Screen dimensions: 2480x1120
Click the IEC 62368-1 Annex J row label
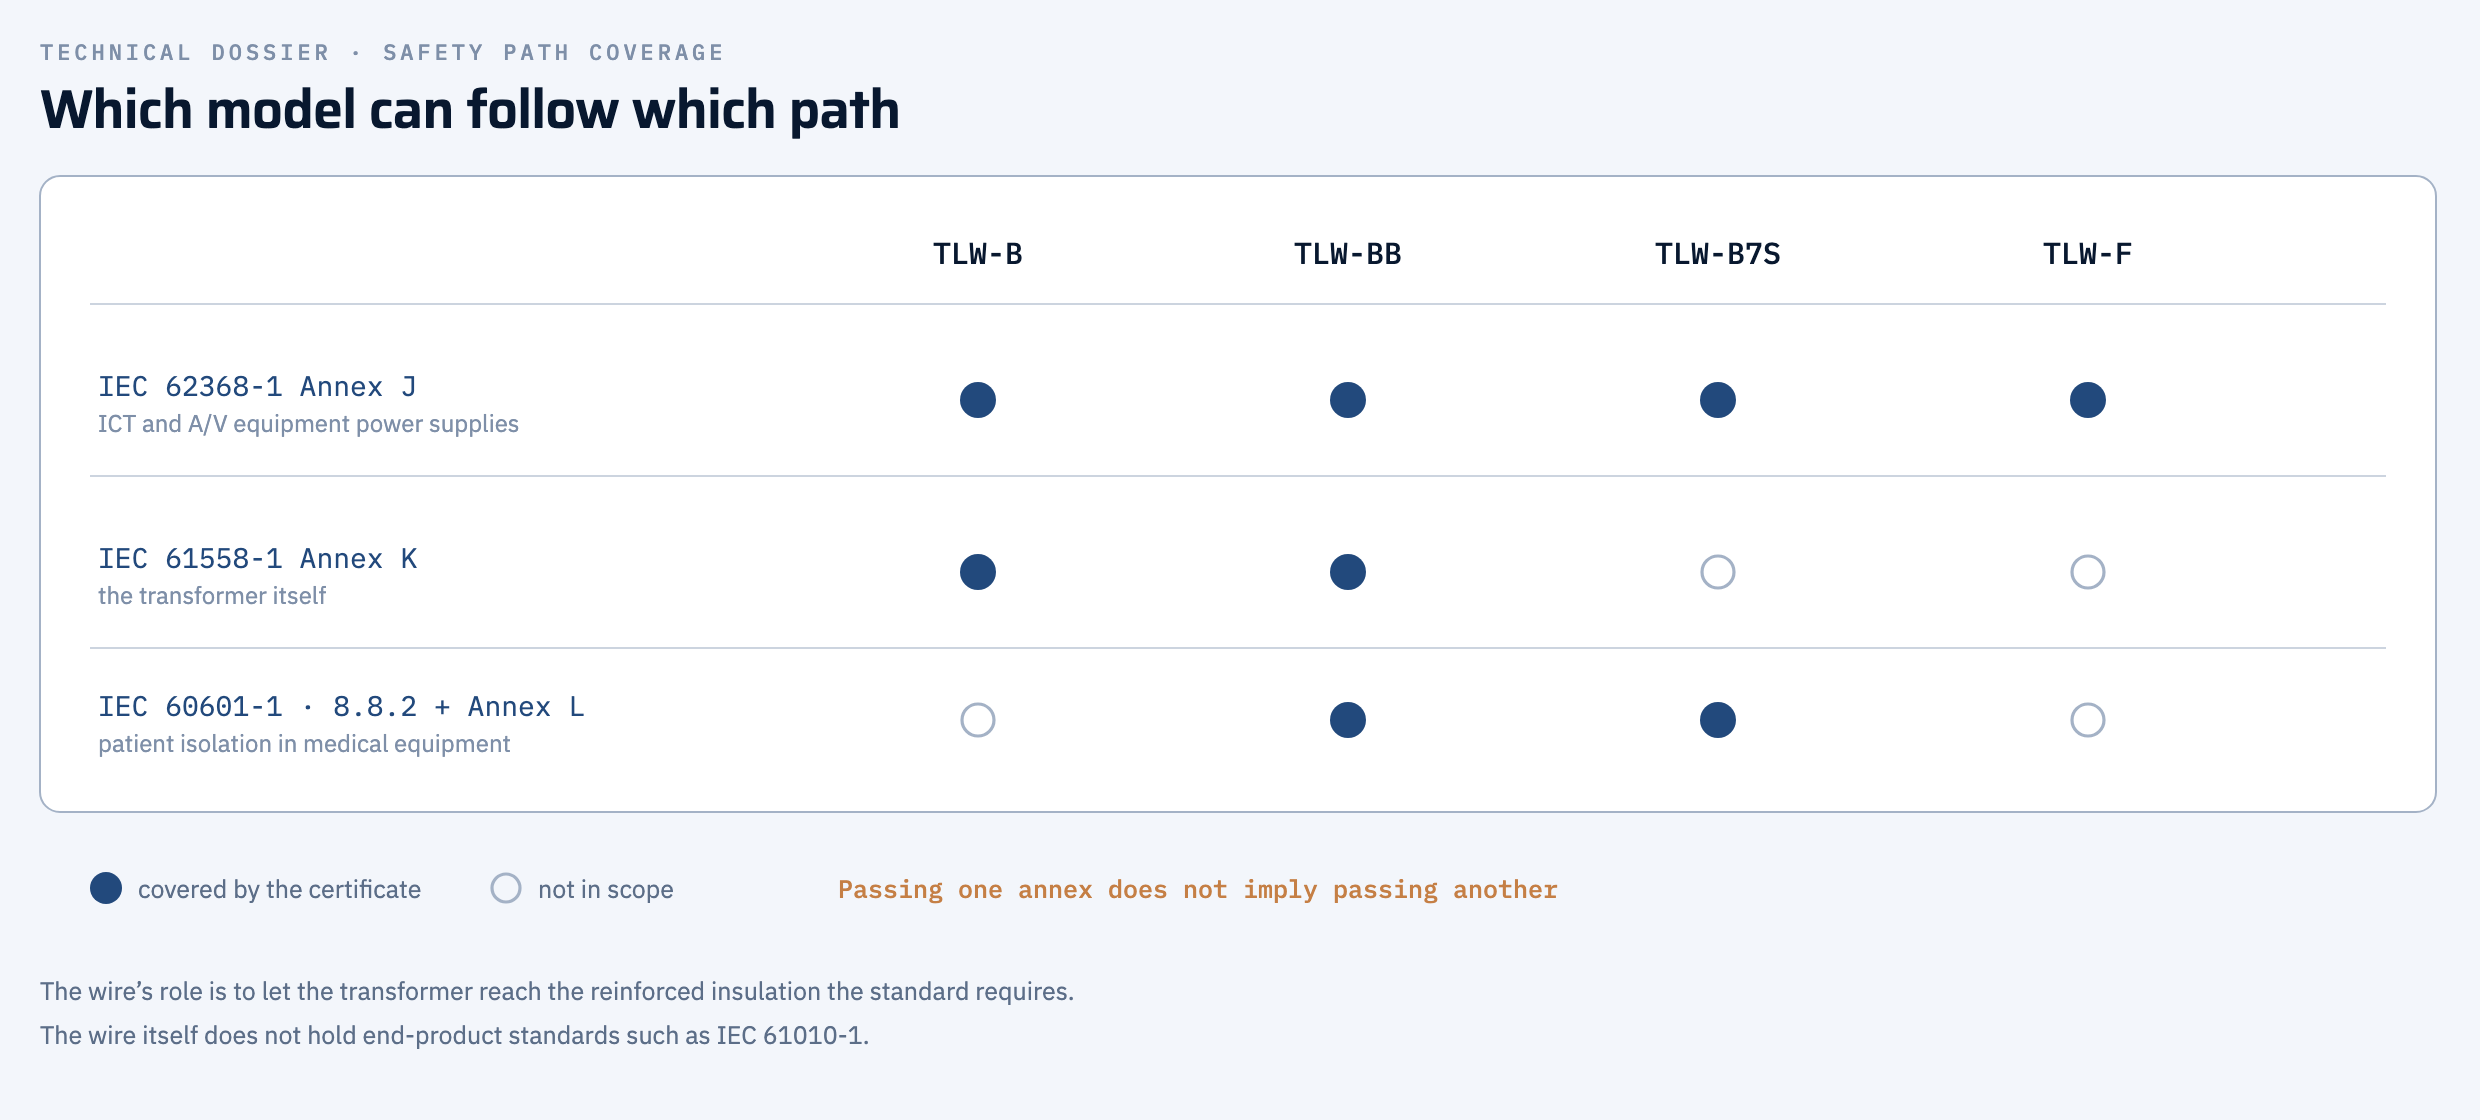(257, 387)
